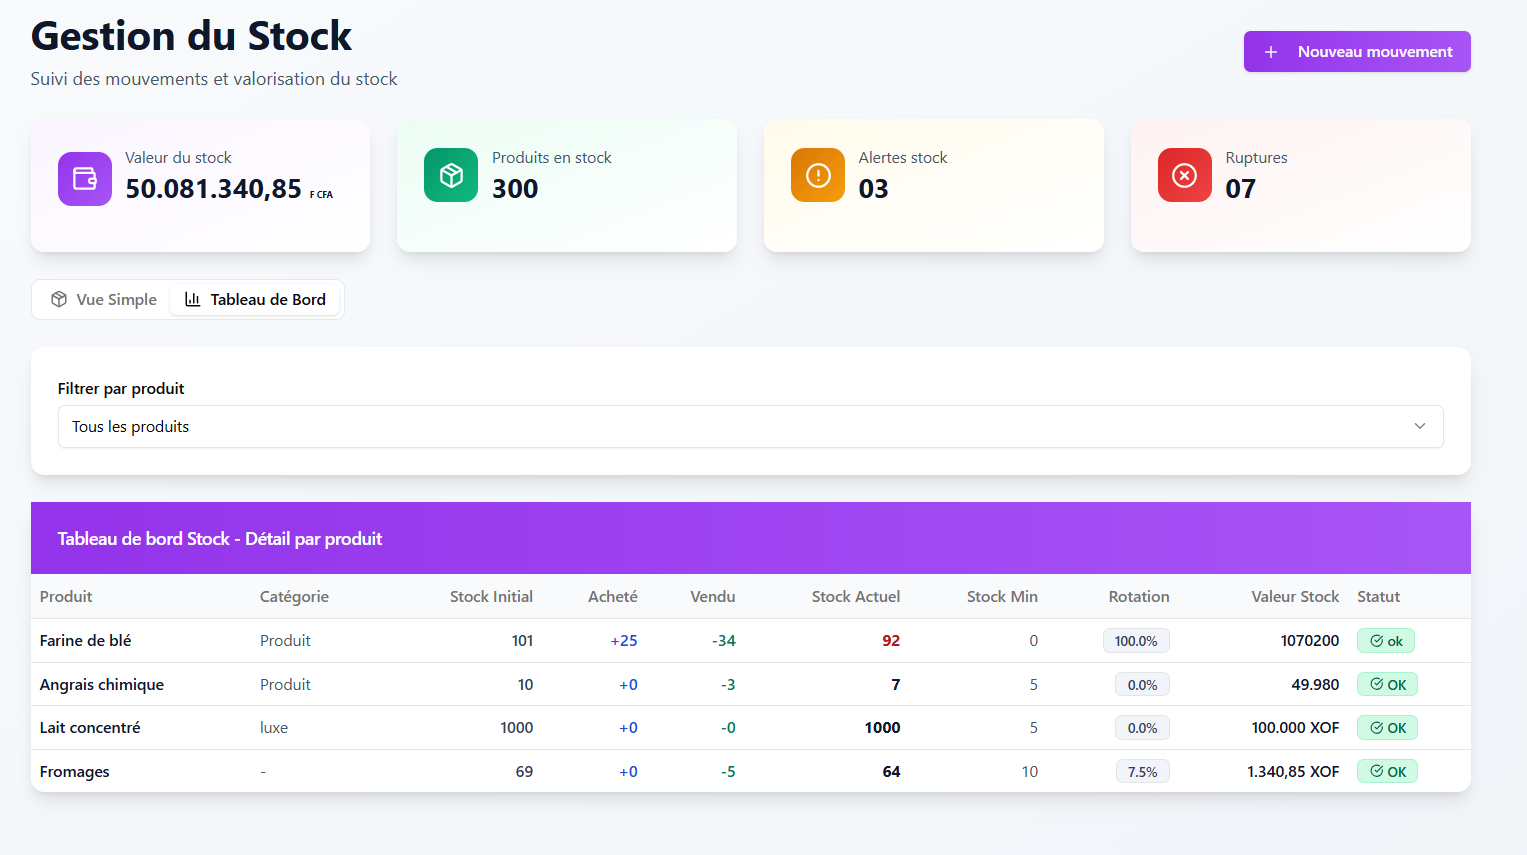Click the red X icon for Ruptures

(1184, 175)
